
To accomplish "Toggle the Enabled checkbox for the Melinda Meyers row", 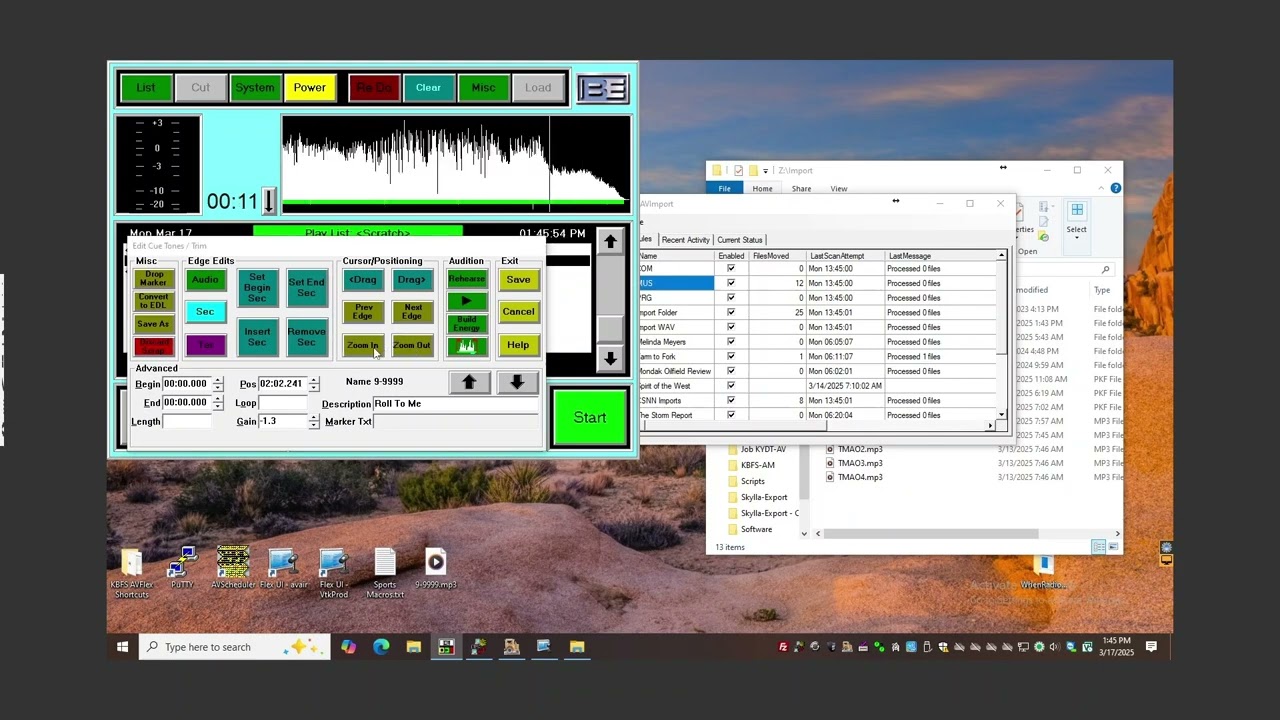I will click(731, 341).
